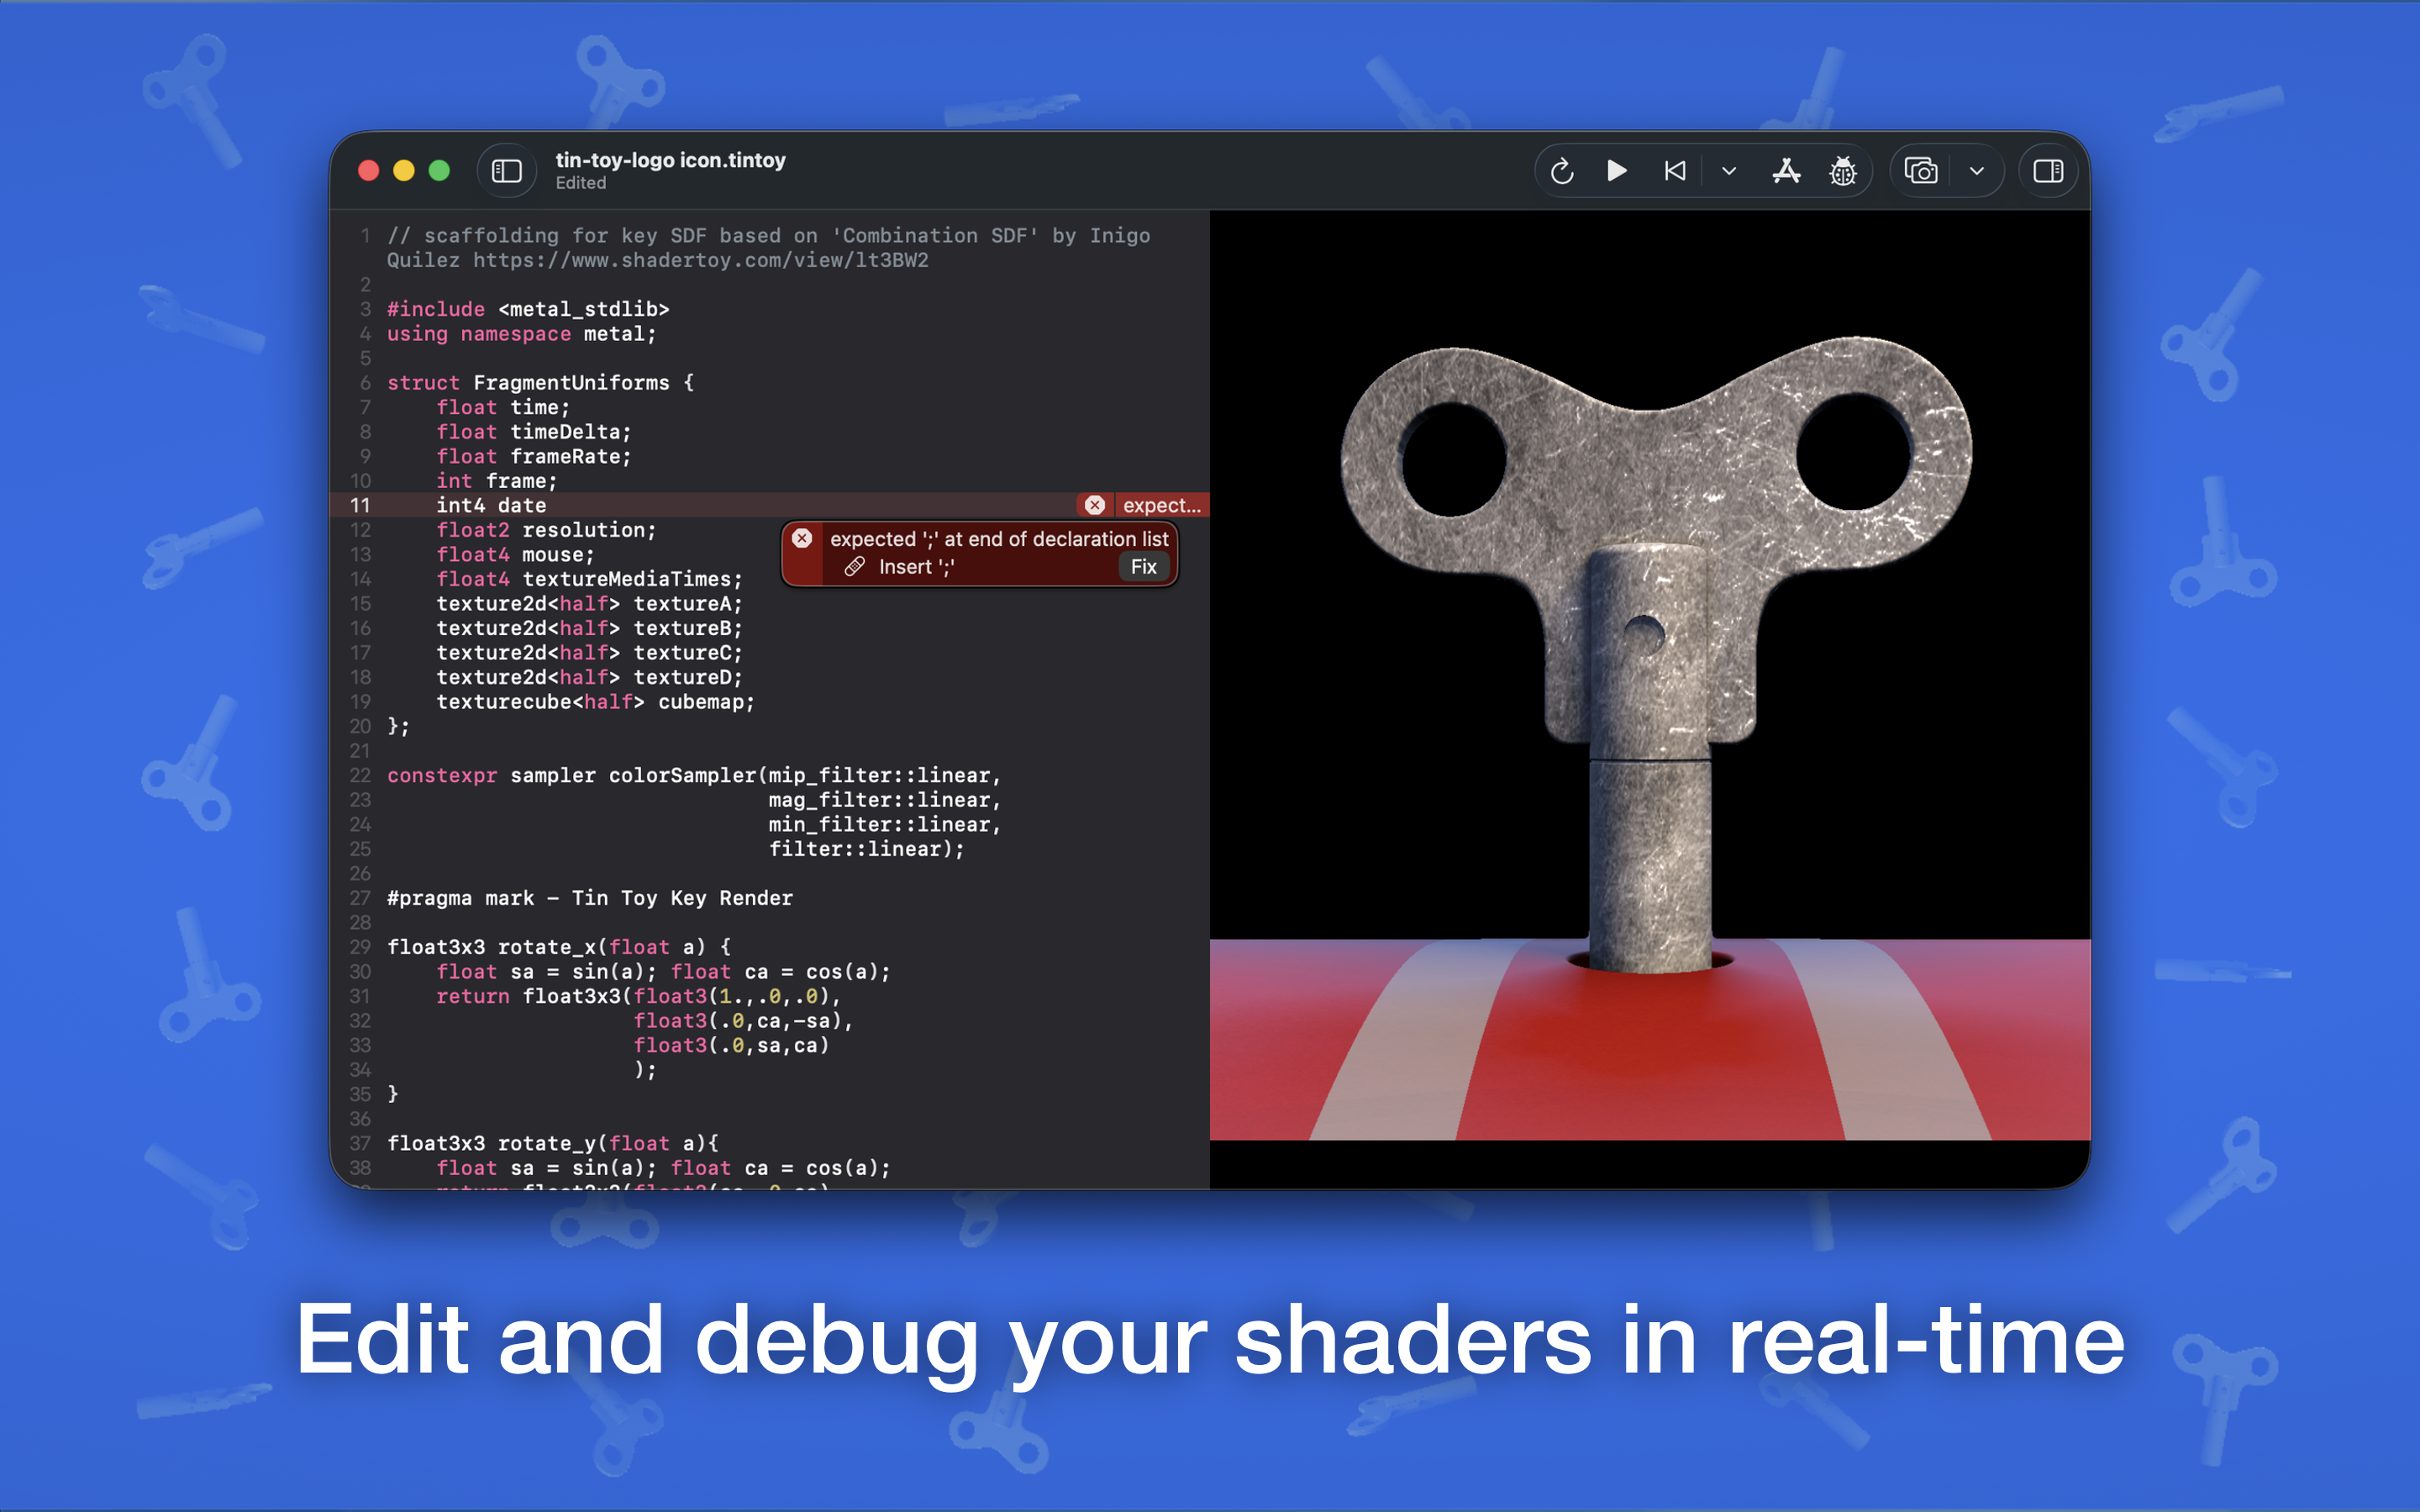Click '#pragma mark – Tin Toy Key Render'

(x=590, y=898)
